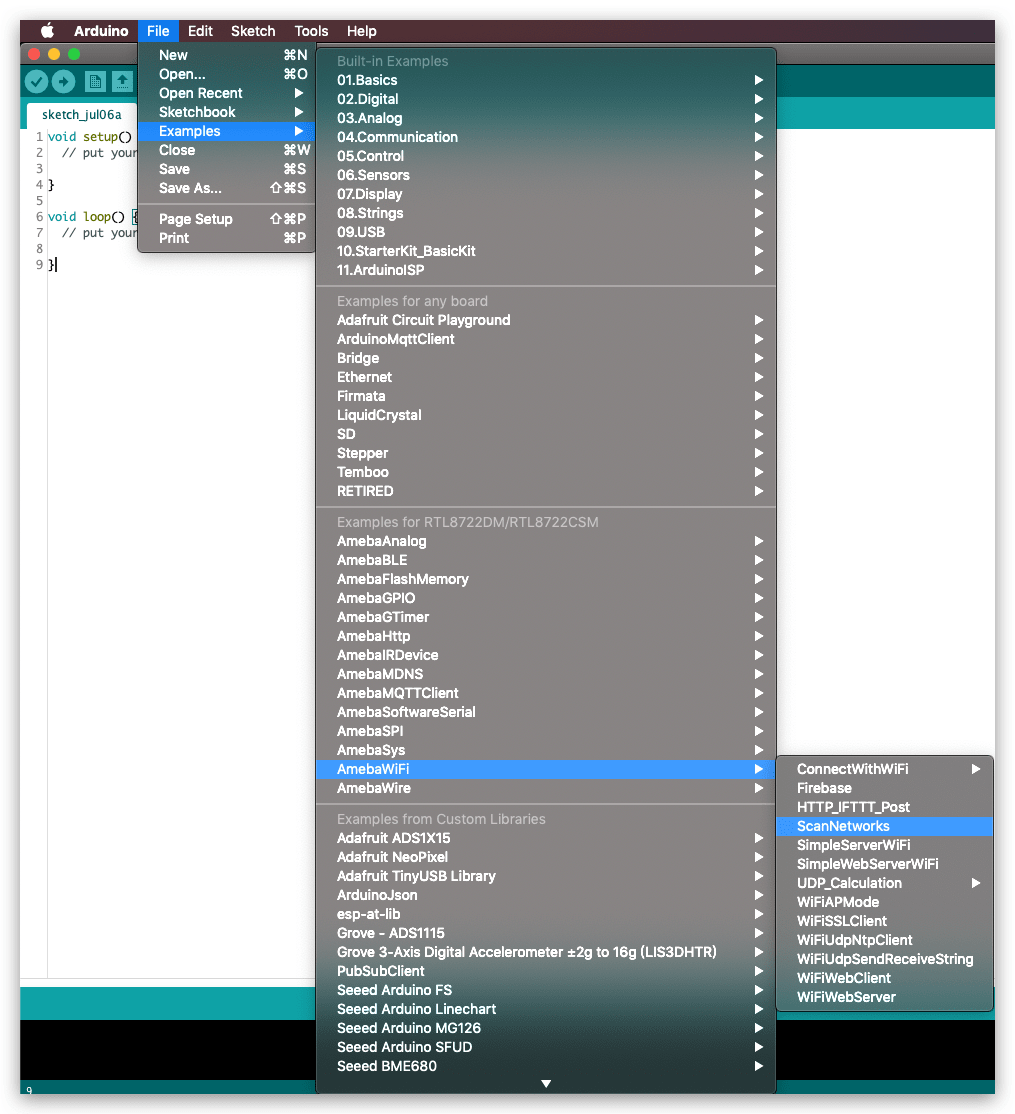1015x1114 pixels.
Task: Open the PubSubClient examples submenu
Action: tap(546, 971)
